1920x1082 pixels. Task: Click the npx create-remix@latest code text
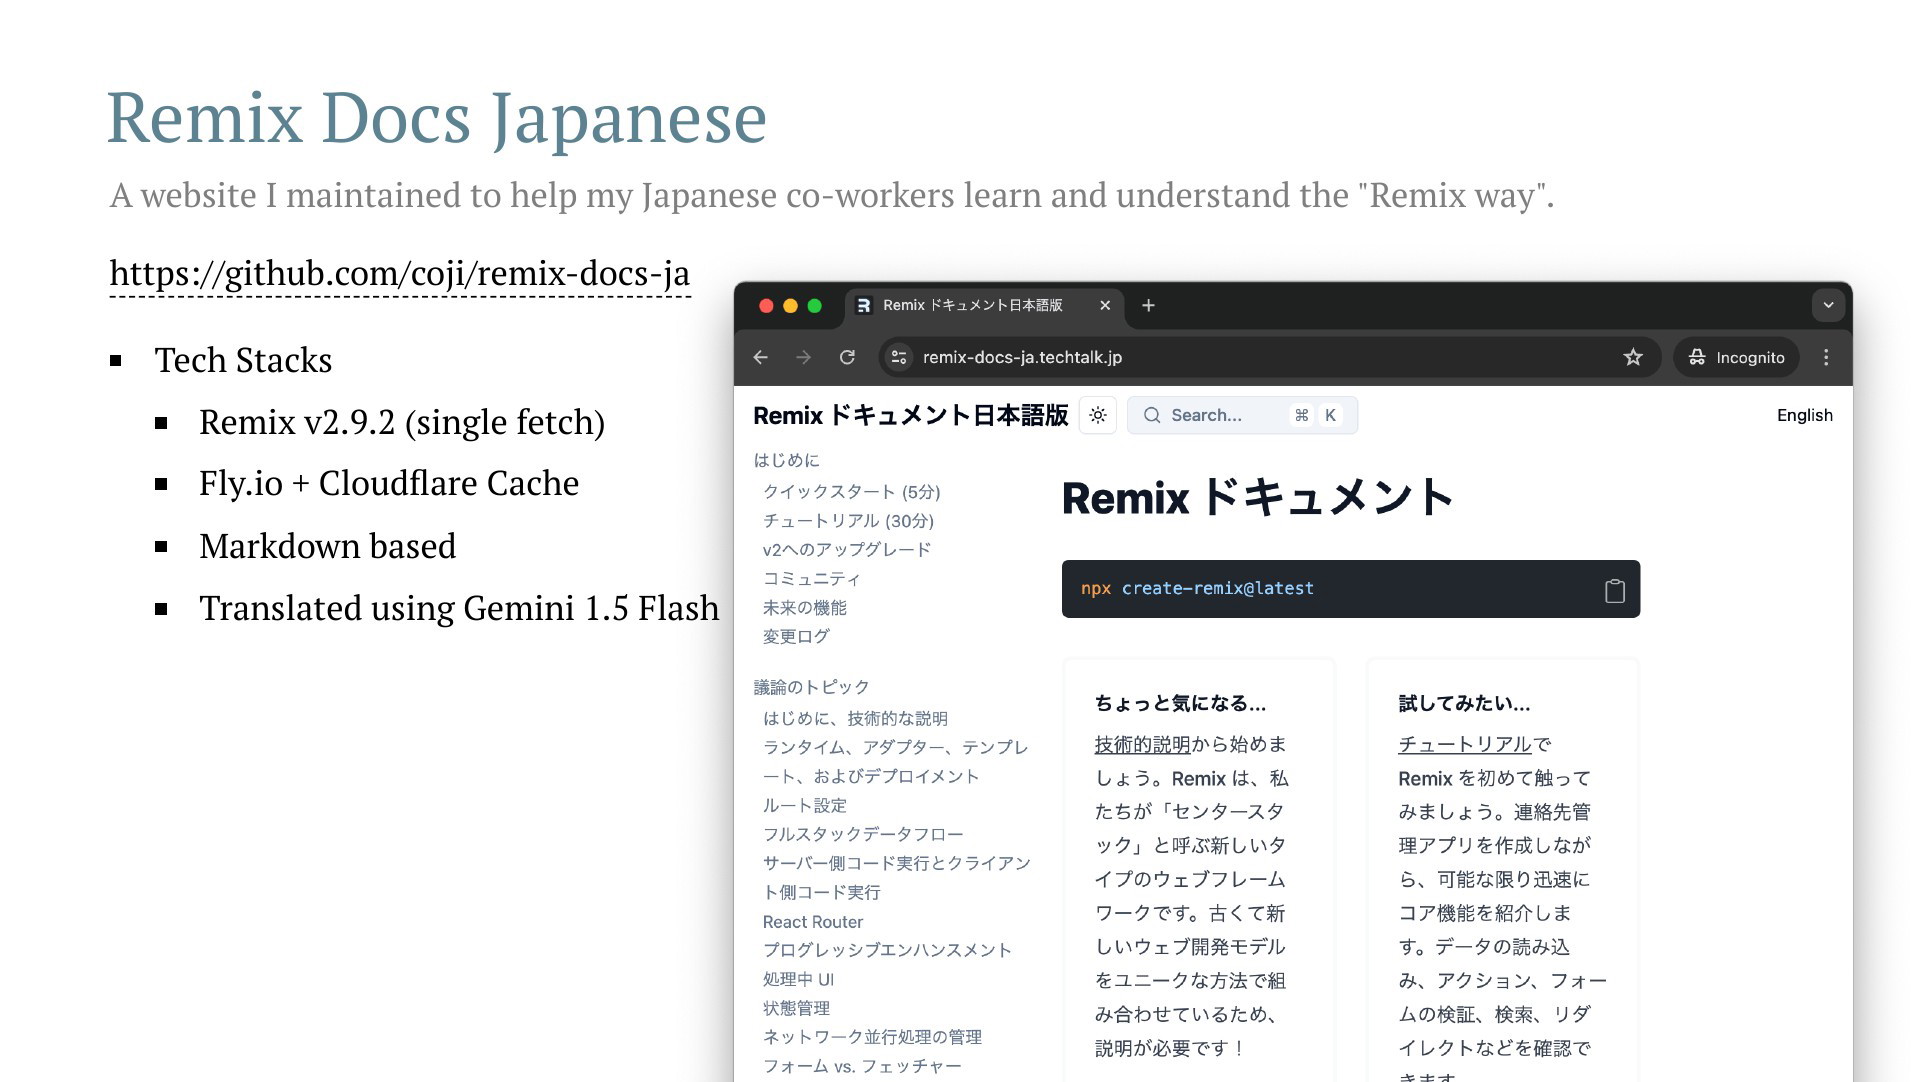click(x=1197, y=588)
